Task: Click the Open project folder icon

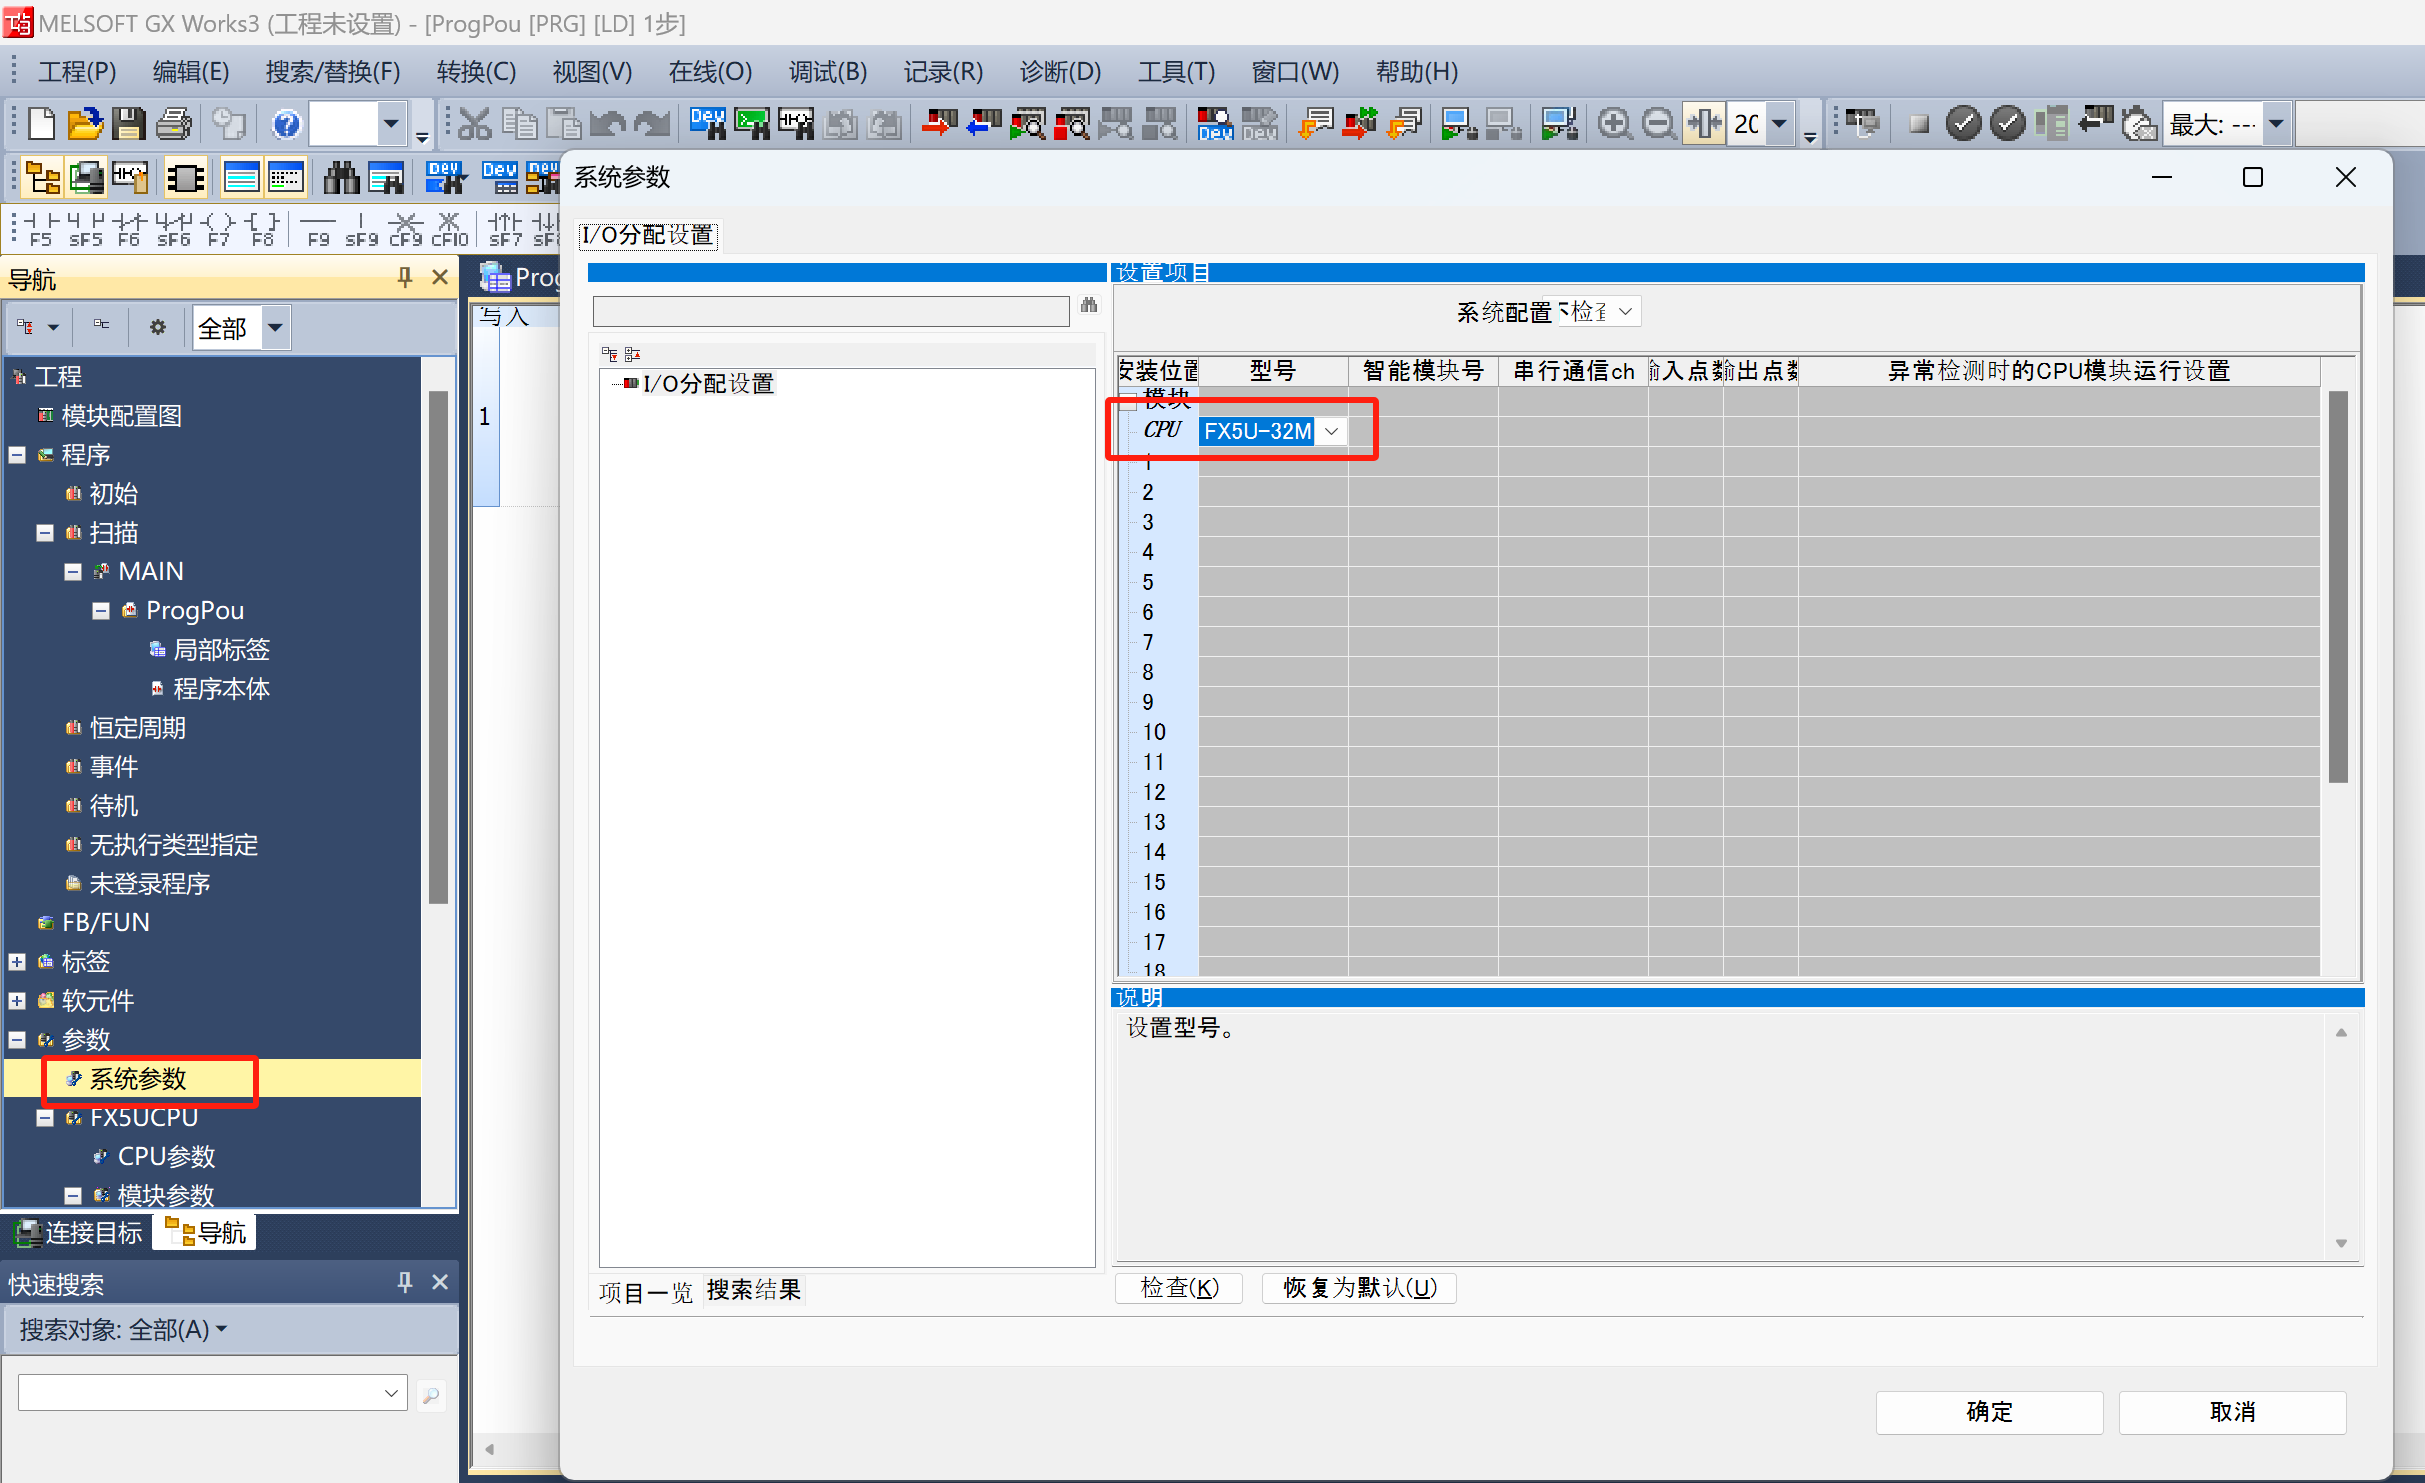Action: 84,125
